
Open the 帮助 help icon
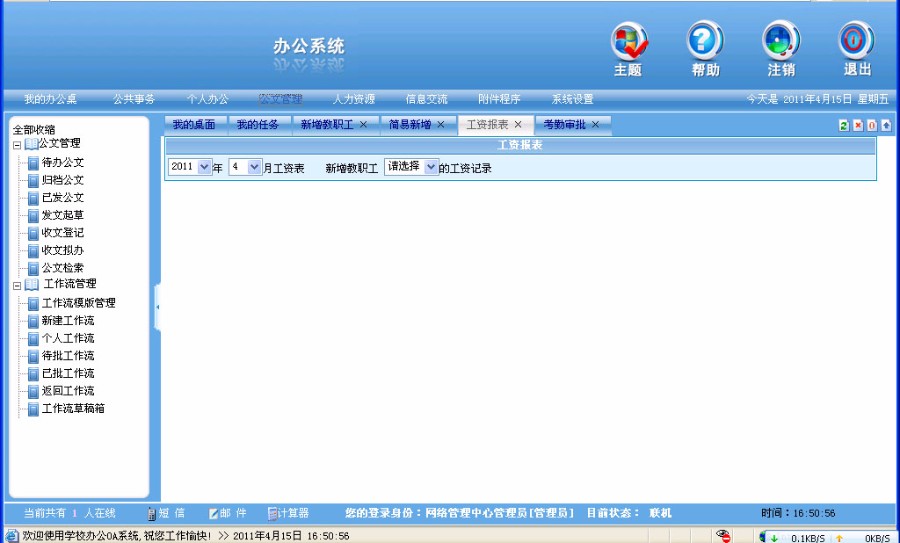[705, 41]
